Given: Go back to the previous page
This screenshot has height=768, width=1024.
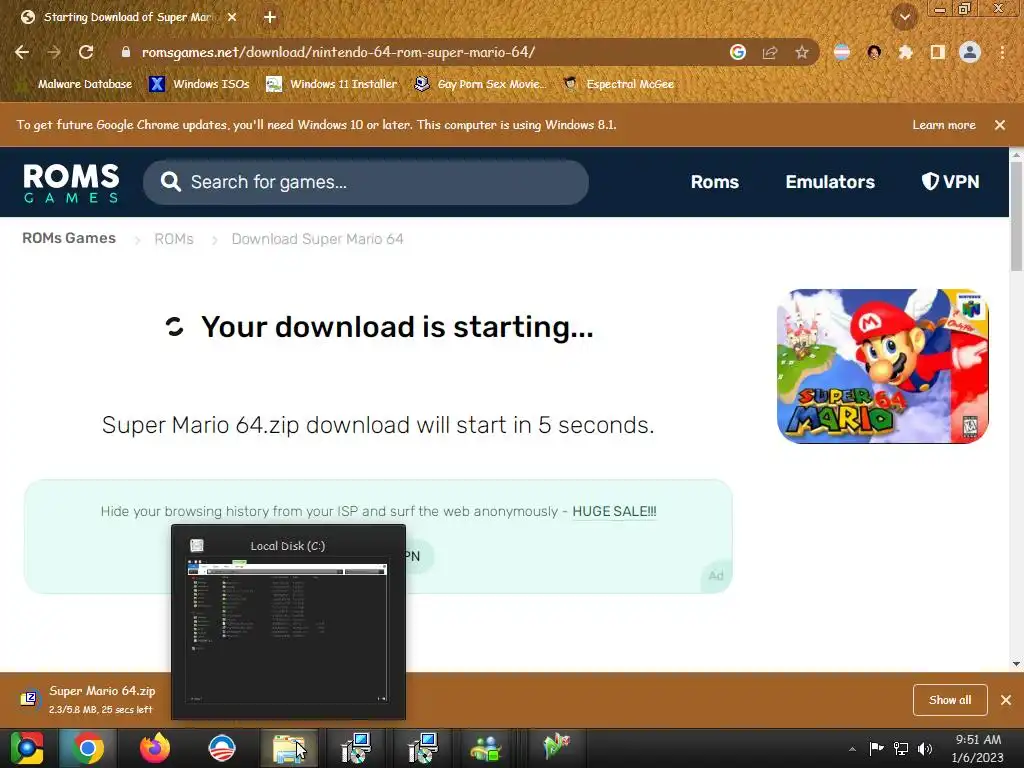Looking at the screenshot, I should 22,52.
